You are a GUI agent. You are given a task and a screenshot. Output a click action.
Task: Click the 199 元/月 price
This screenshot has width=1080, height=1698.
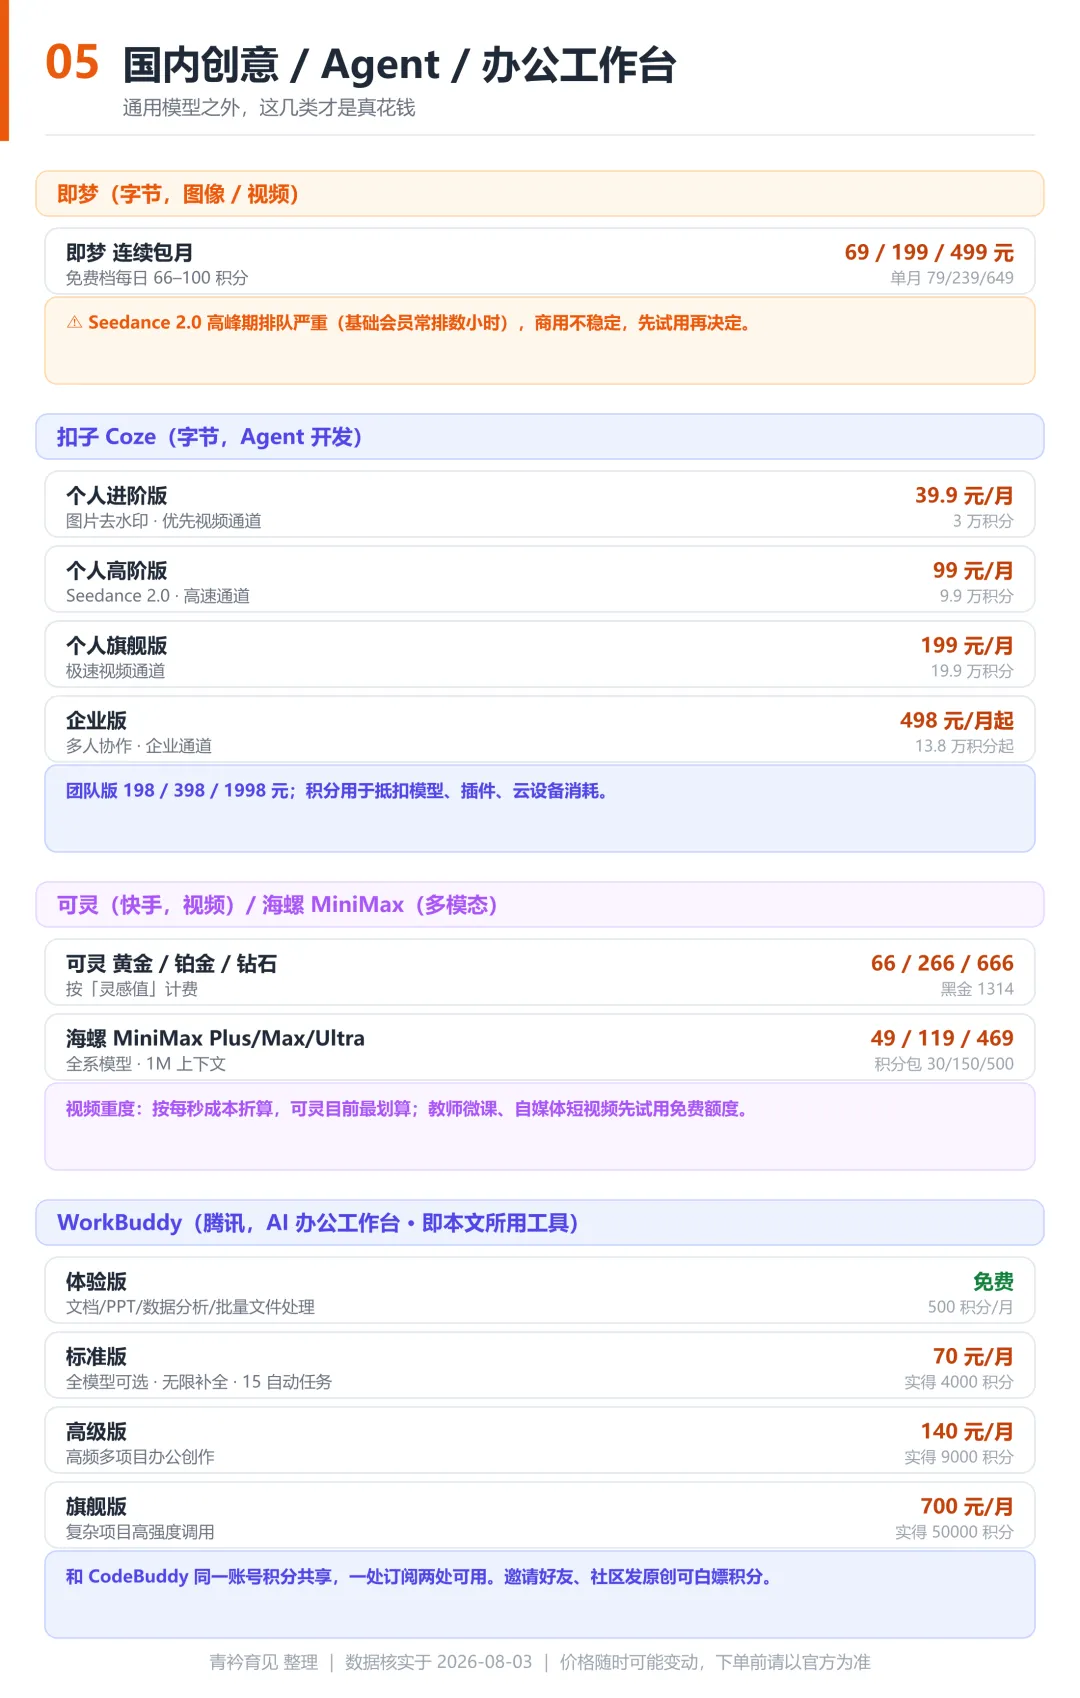pyautogui.click(x=967, y=645)
